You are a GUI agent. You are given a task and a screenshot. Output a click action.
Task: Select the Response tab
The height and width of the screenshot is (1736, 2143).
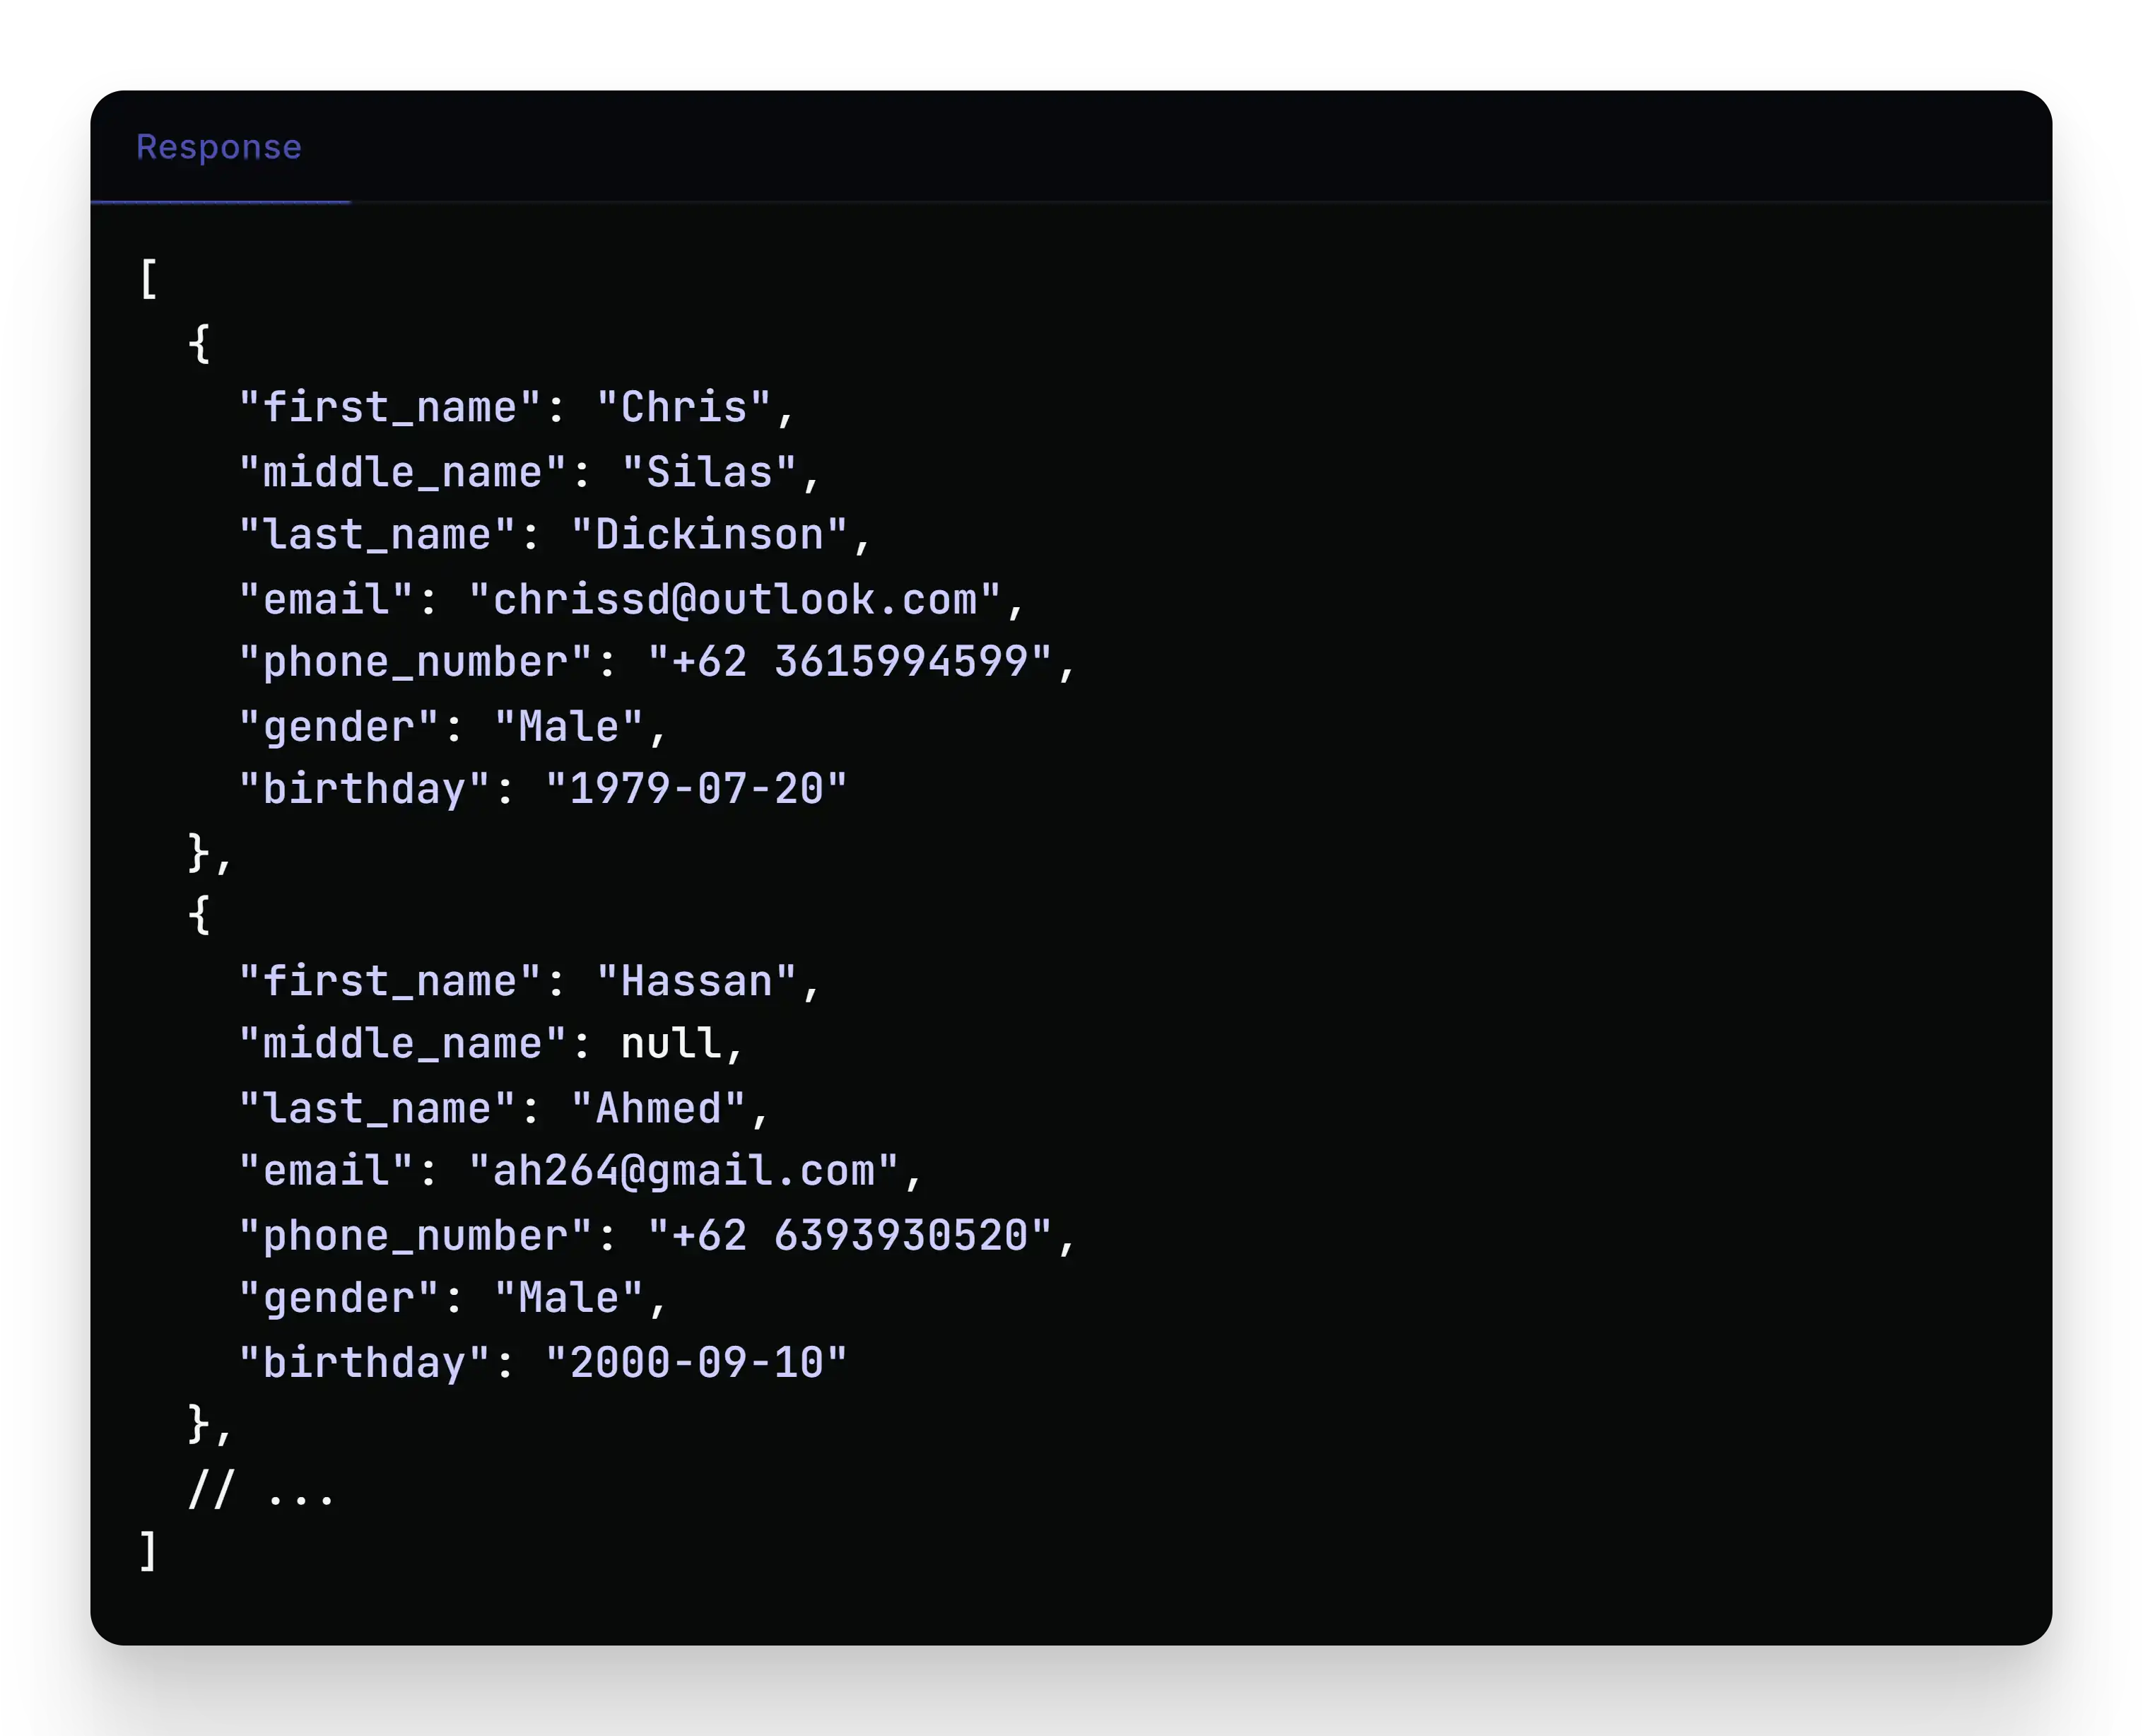(219, 147)
